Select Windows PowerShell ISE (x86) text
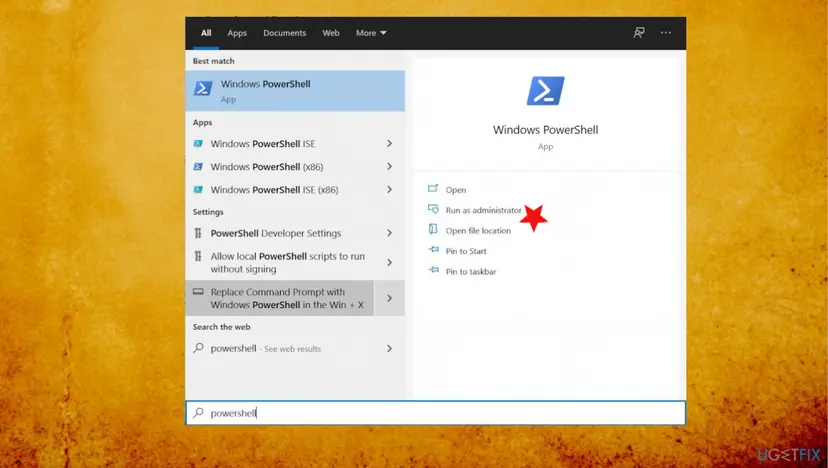This screenshot has height=468, width=828. click(x=274, y=190)
